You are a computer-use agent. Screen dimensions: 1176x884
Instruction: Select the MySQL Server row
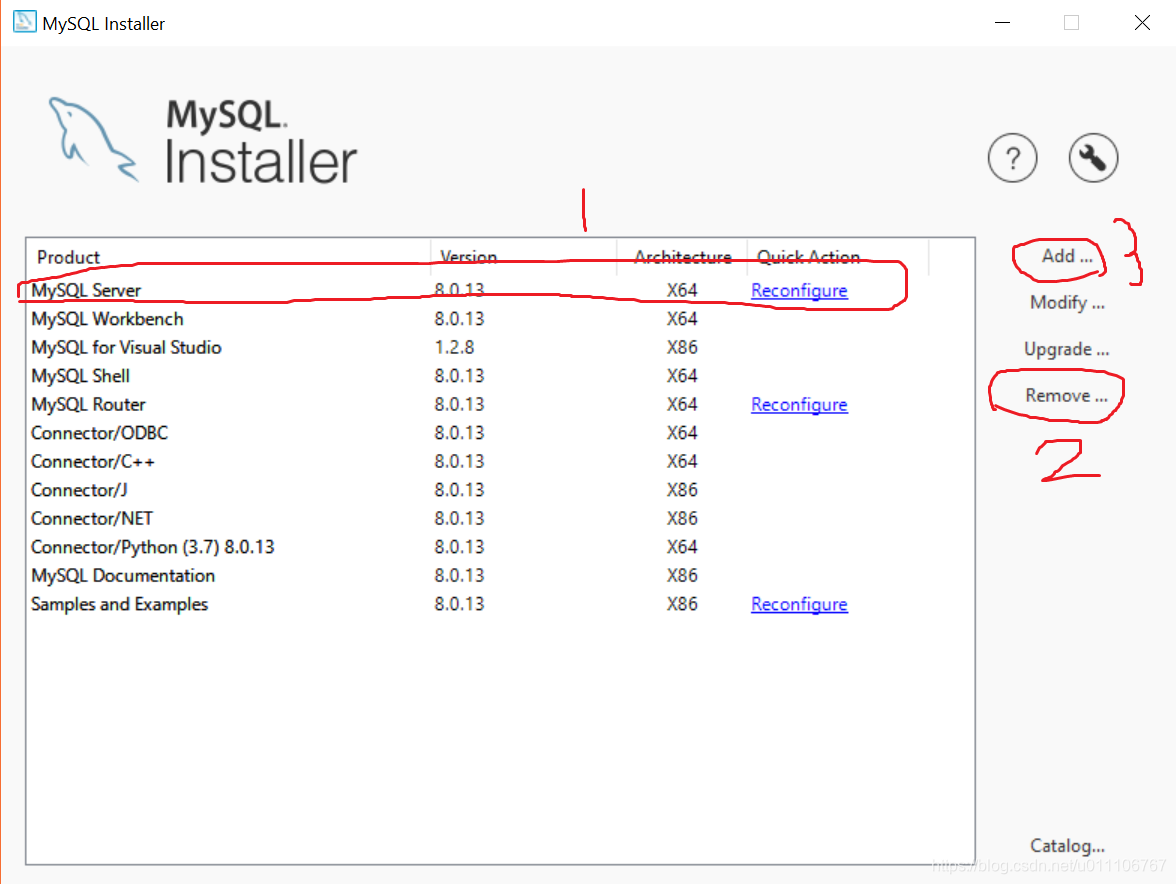tap(500, 291)
